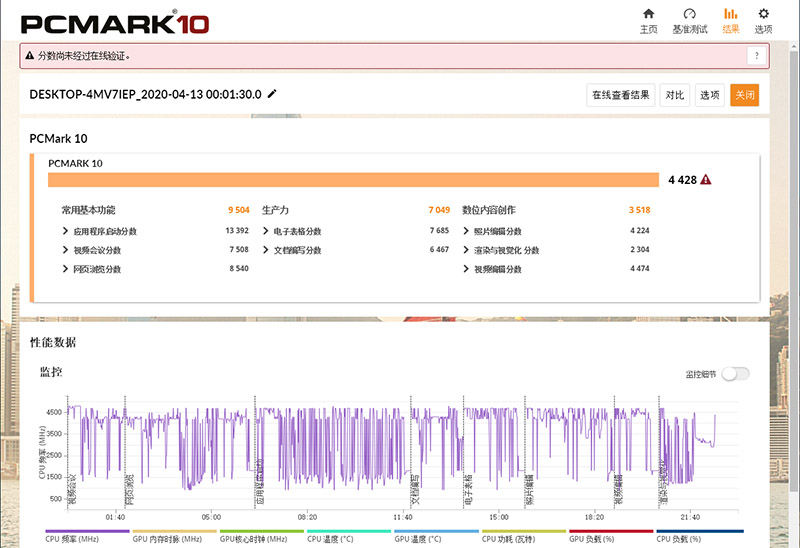Click the orange 关闭 button

point(744,95)
